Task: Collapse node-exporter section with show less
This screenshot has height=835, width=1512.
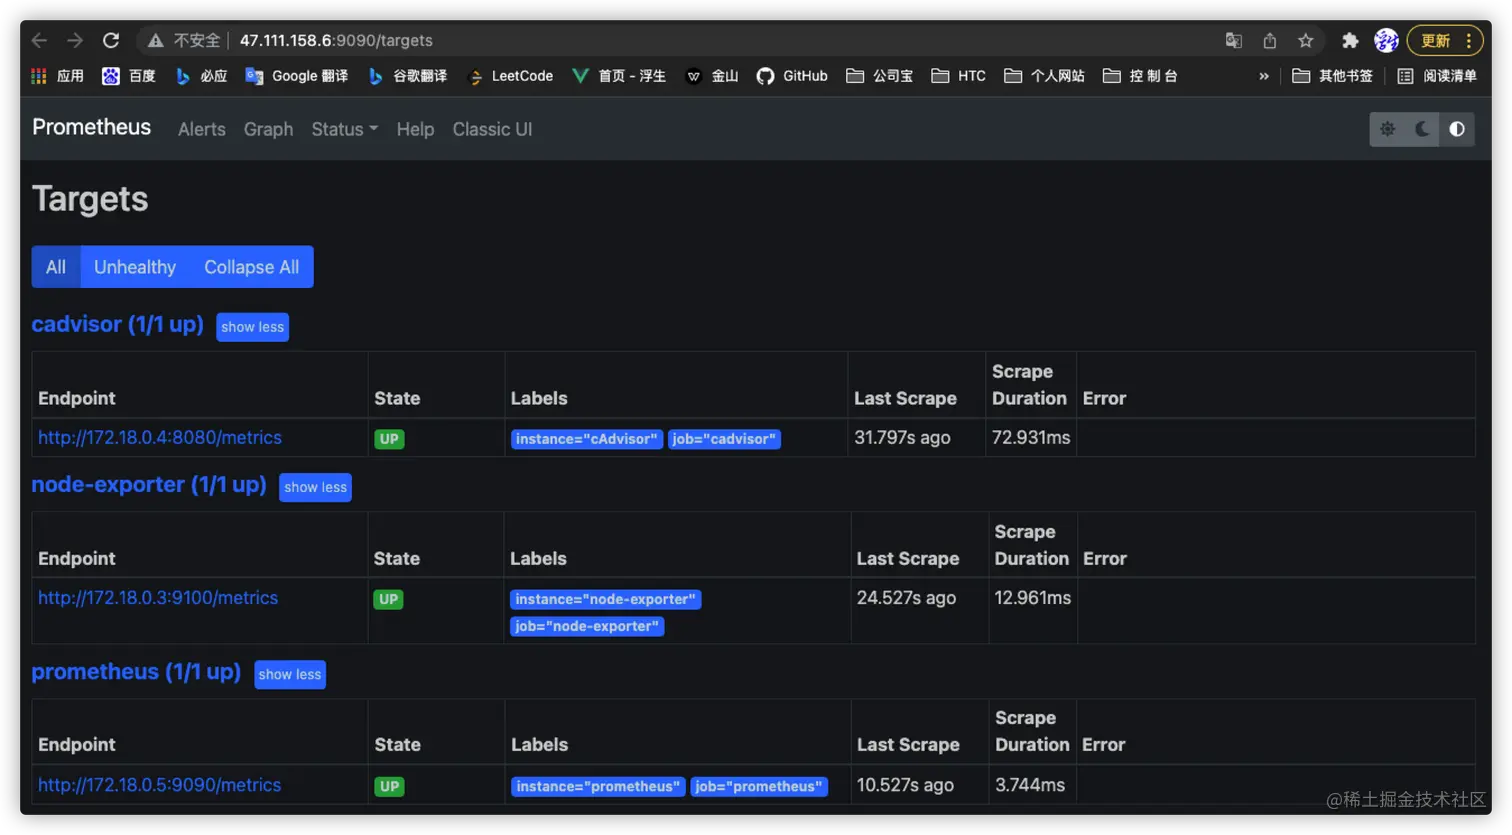Action: (x=315, y=487)
